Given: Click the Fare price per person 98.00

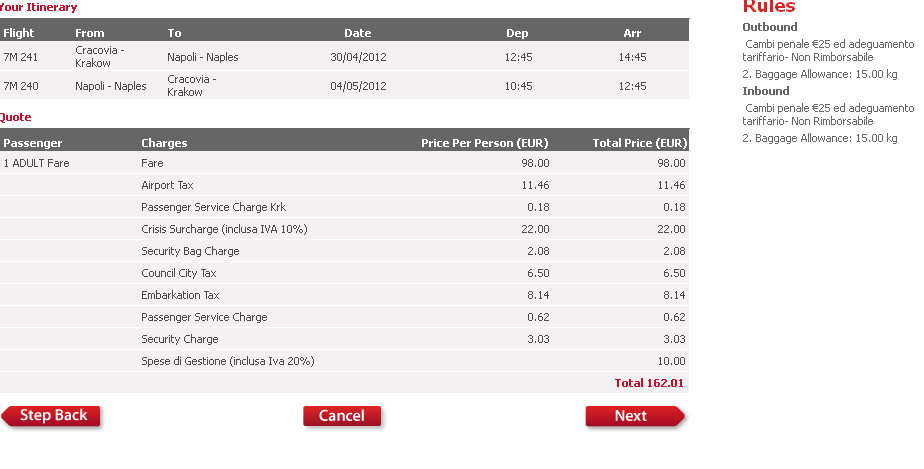Looking at the screenshot, I should tap(535, 163).
